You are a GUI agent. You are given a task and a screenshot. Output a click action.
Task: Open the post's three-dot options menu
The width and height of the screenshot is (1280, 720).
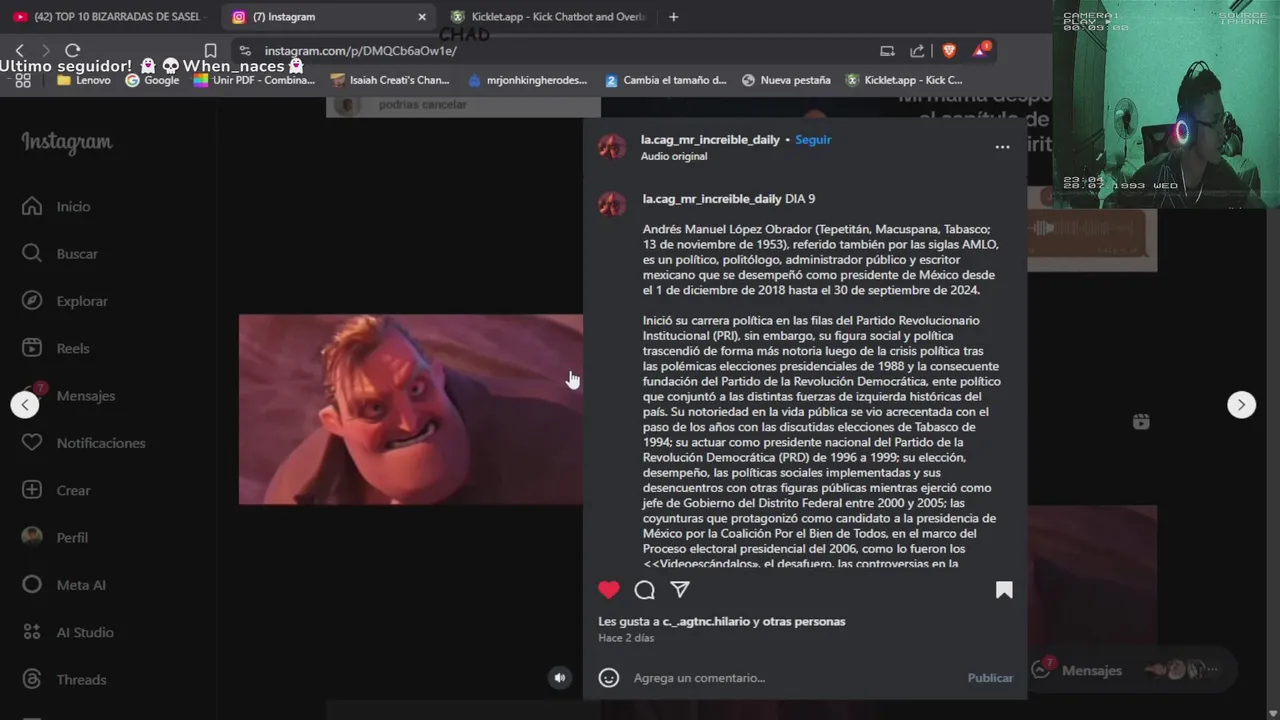[1002, 147]
